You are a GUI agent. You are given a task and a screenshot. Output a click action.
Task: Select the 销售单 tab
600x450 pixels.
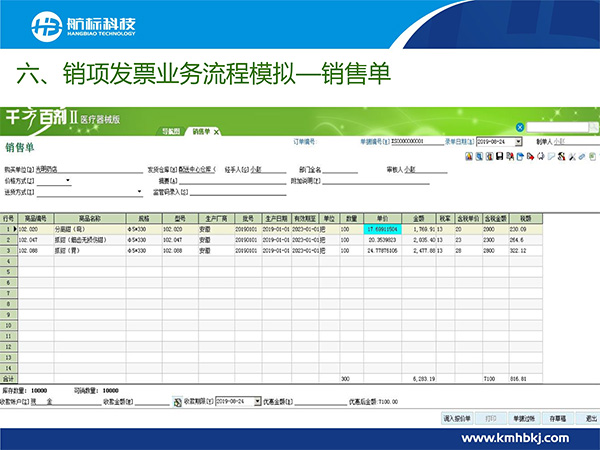click(x=201, y=132)
